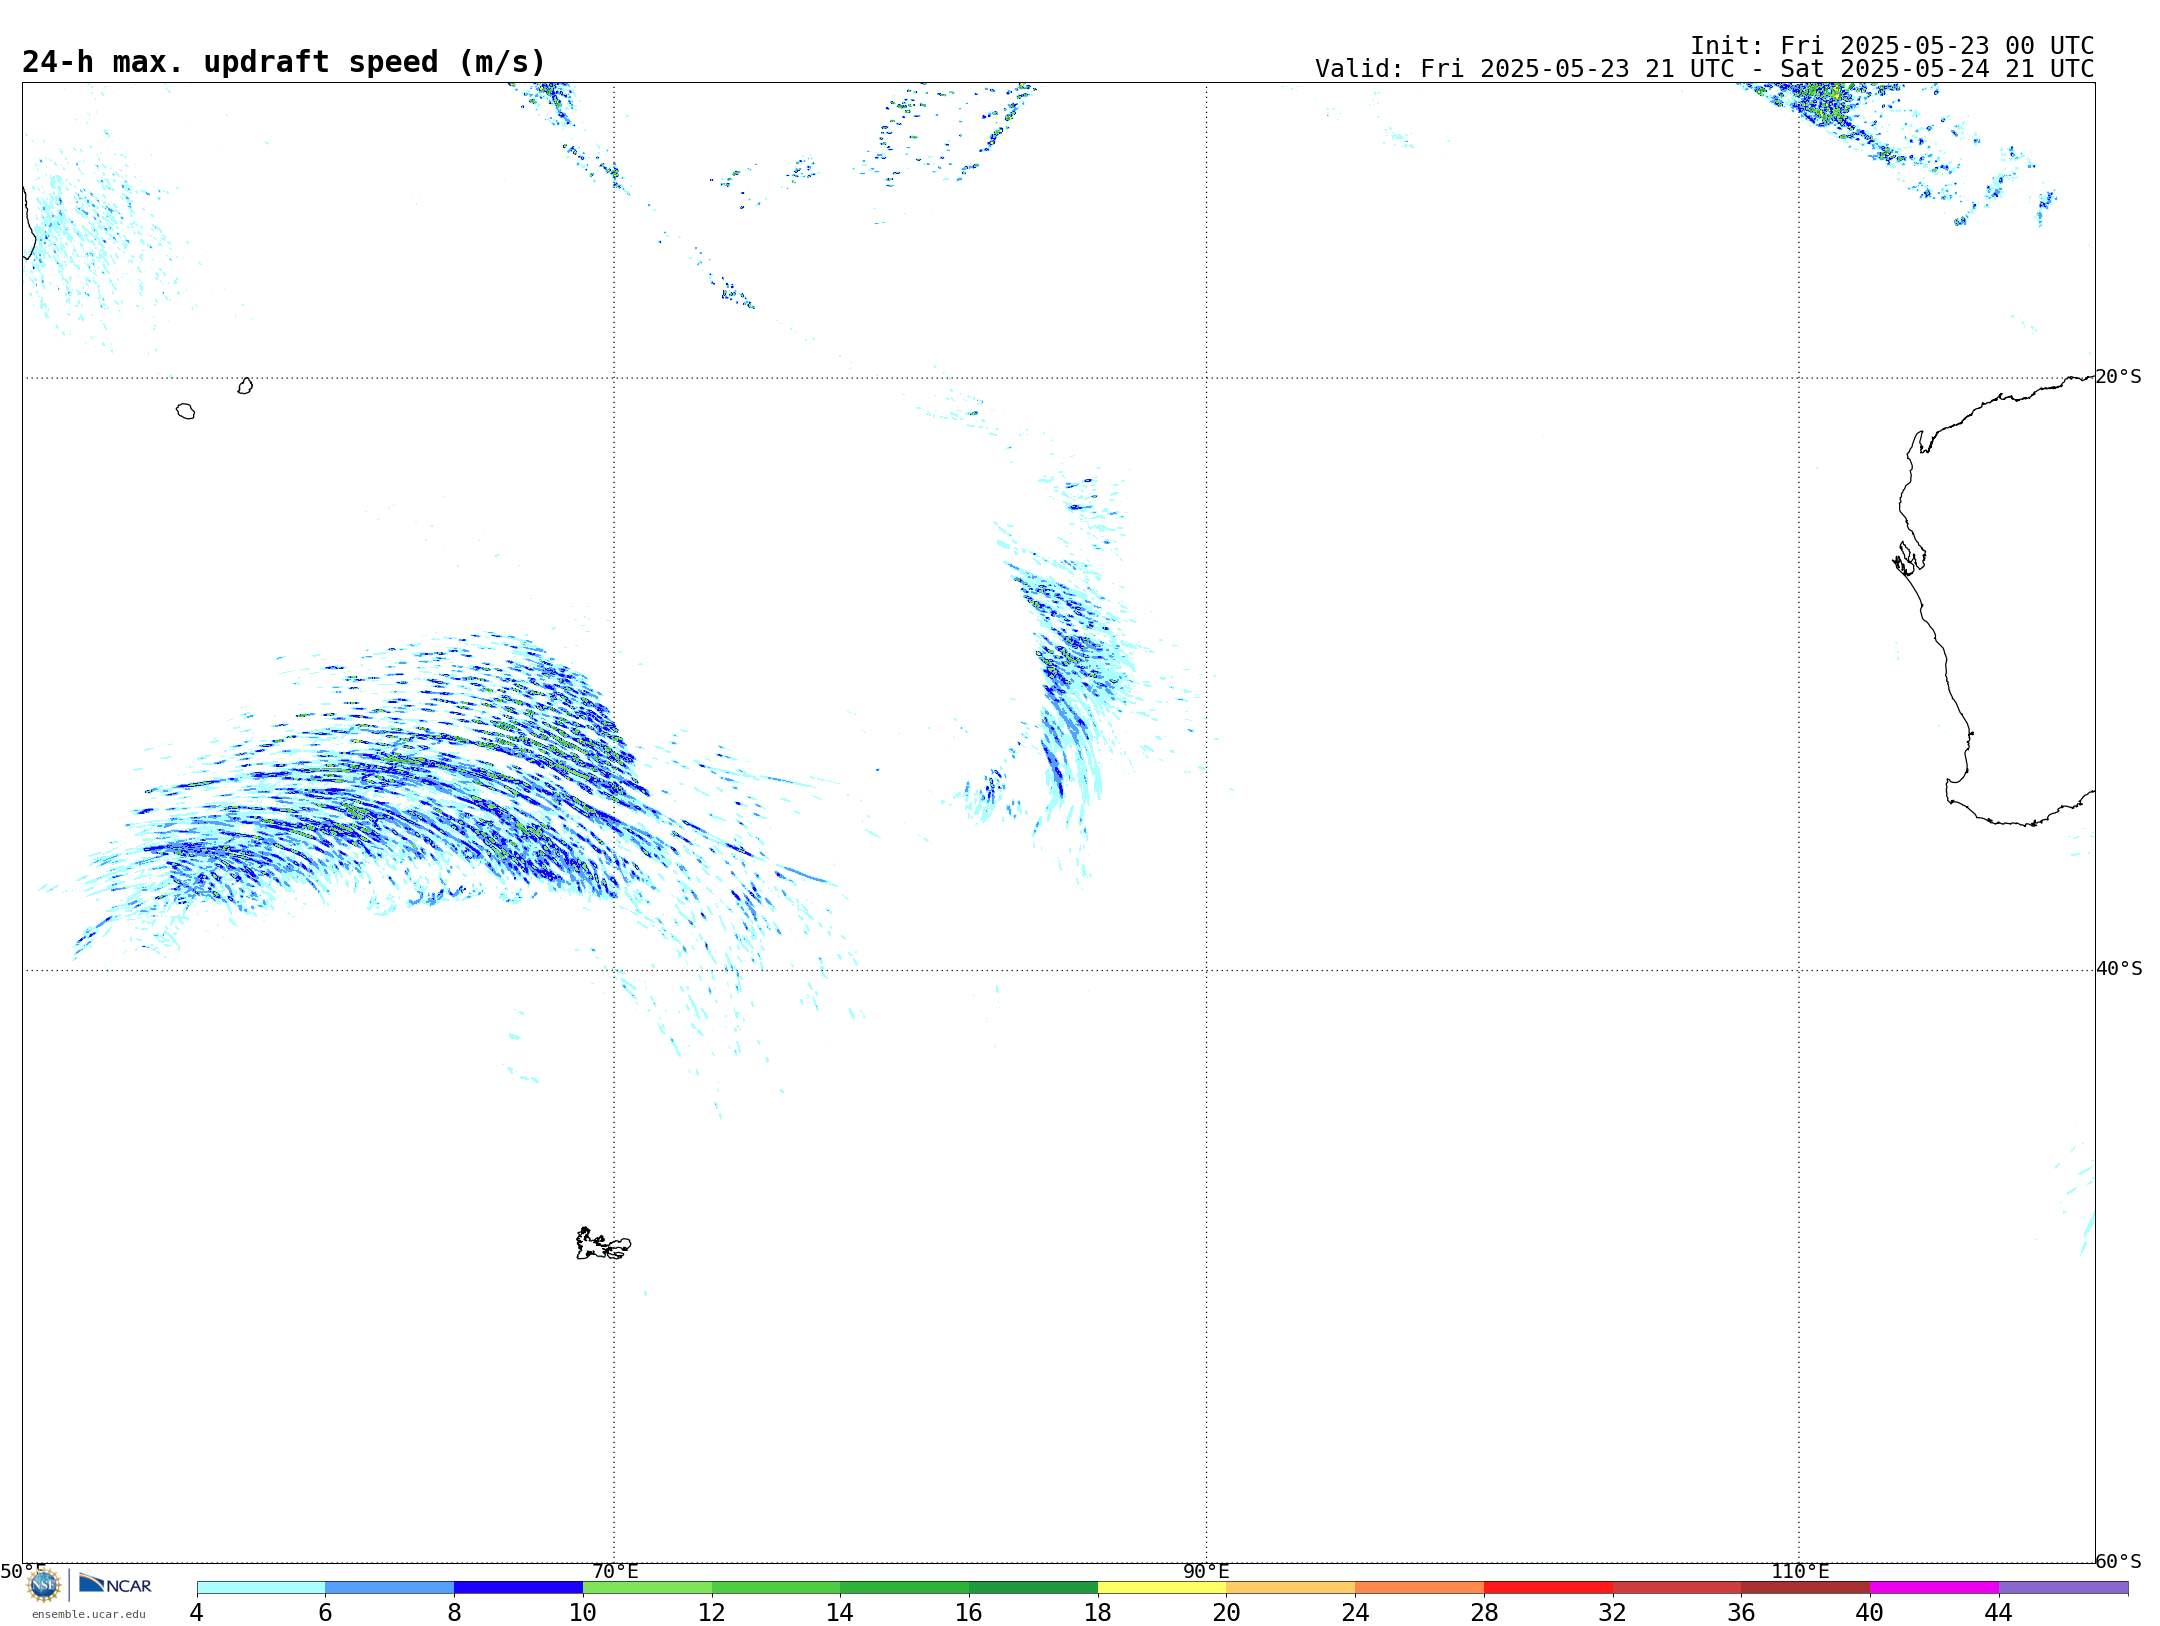Image resolution: width=2160 pixels, height=1626 pixels.
Task: Click the 24-28 orange color swatch
Action: (x=1420, y=1587)
